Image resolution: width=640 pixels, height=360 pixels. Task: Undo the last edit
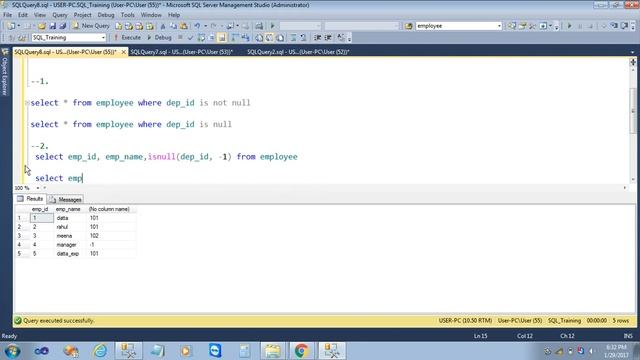(197, 26)
